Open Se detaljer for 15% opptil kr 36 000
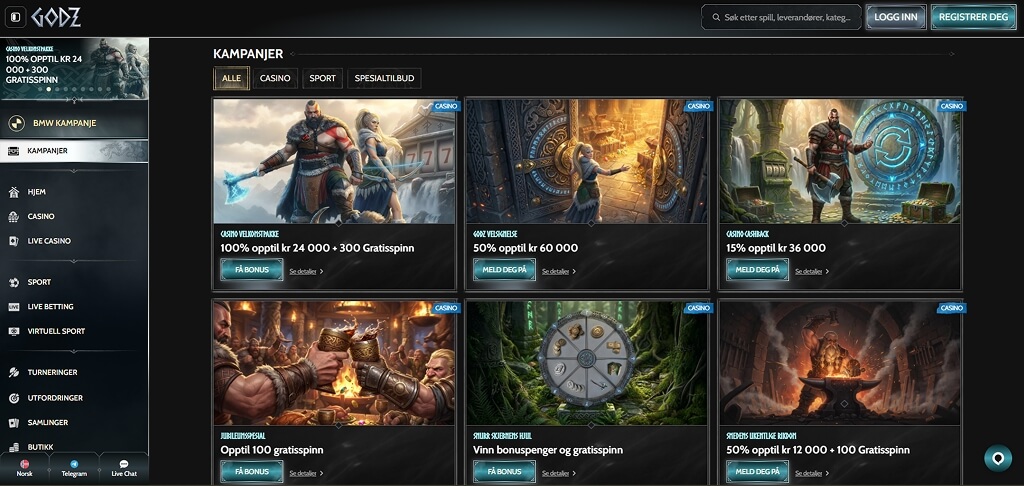The height and width of the screenshot is (486, 1024). [812, 271]
